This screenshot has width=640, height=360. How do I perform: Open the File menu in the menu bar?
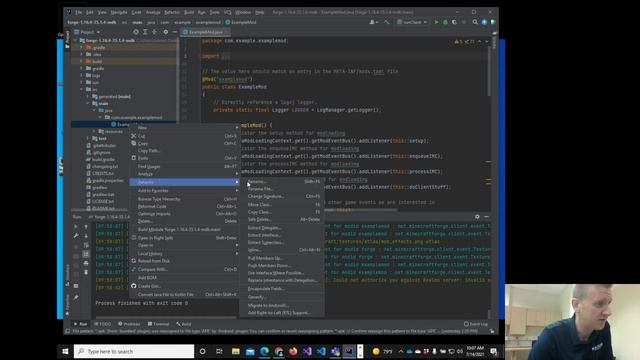click(78, 12)
